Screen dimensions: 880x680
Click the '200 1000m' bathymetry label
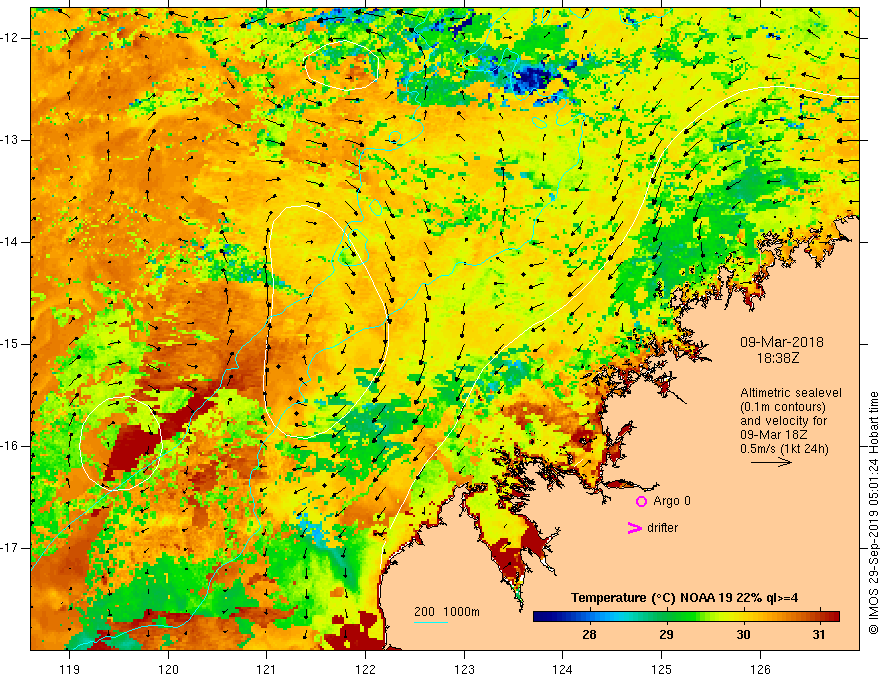(447, 612)
